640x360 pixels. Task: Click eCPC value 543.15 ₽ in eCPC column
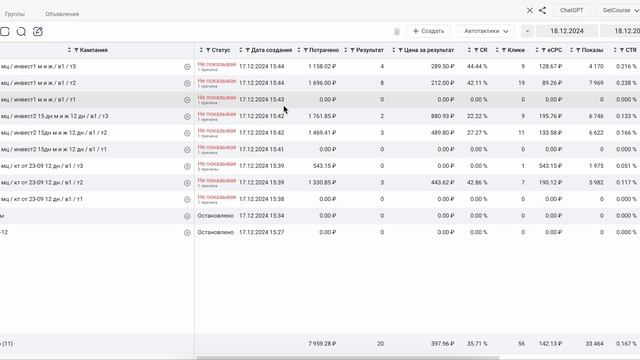tap(550, 166)
